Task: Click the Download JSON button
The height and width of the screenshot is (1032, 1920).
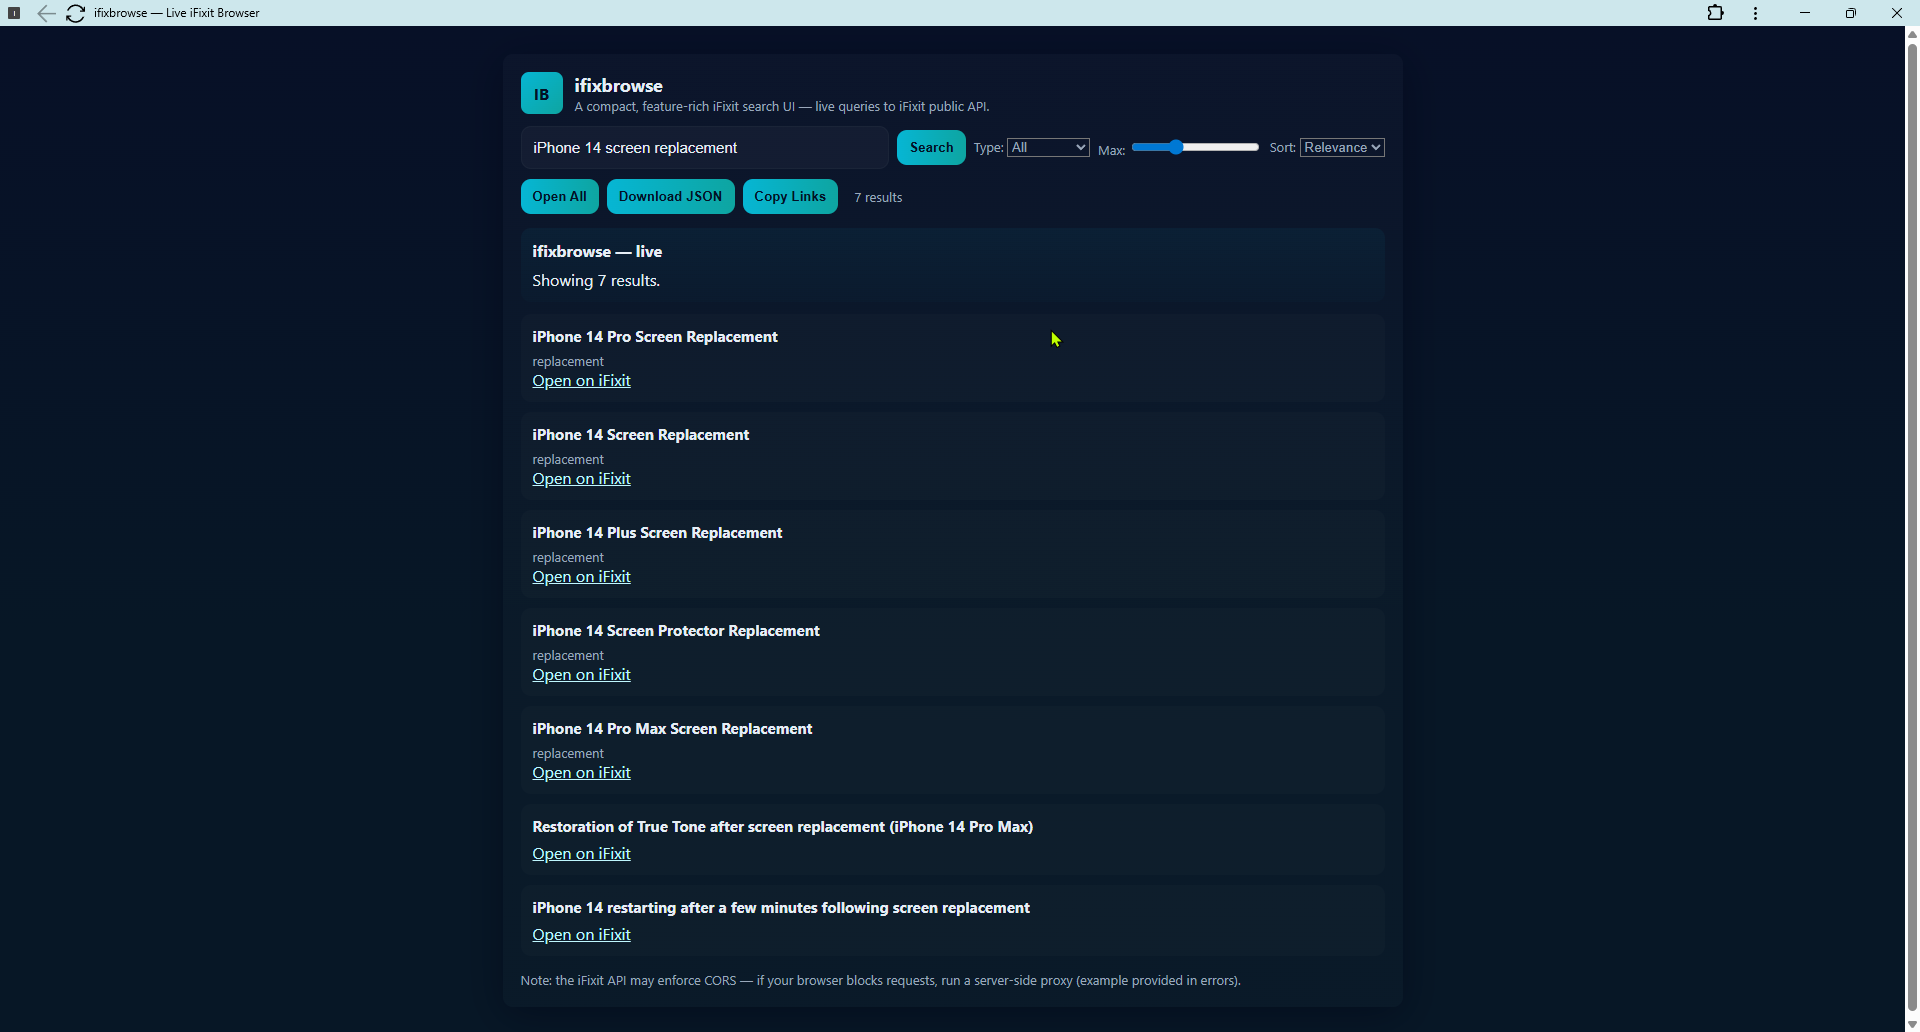Action: pos(670,197)
